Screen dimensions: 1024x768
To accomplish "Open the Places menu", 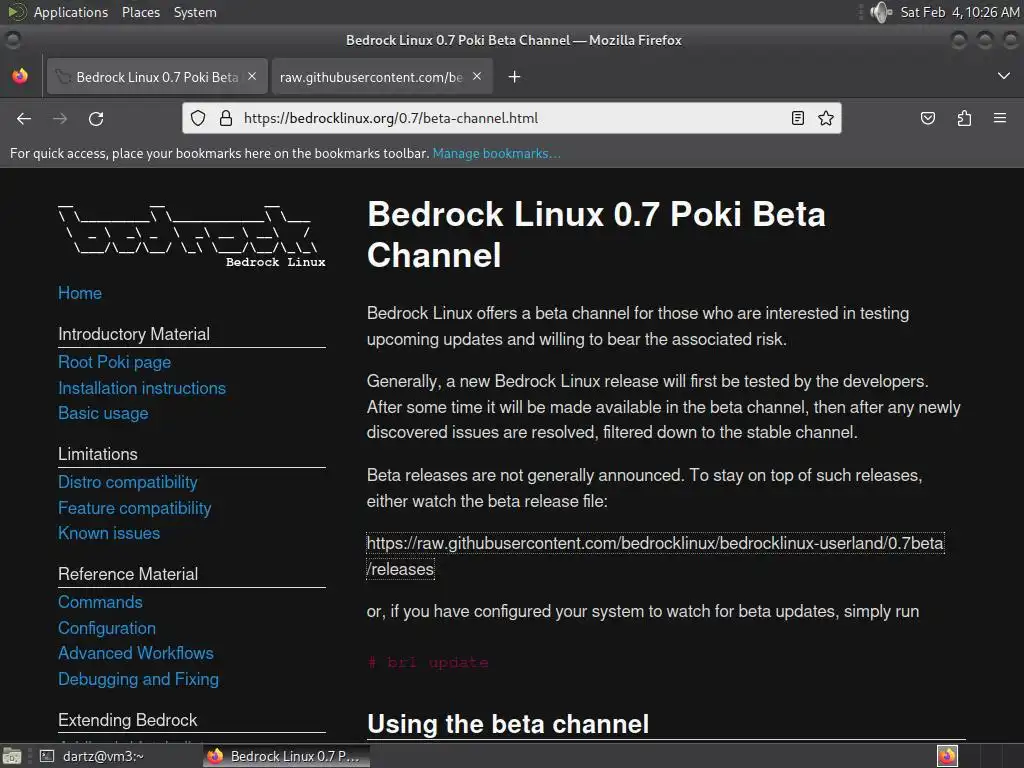I will [x=140, y=12].
